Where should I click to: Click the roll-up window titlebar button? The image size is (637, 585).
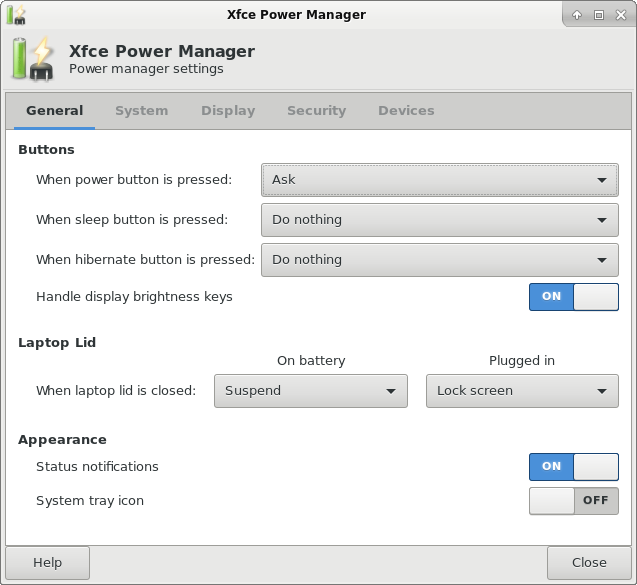[577, 15]
